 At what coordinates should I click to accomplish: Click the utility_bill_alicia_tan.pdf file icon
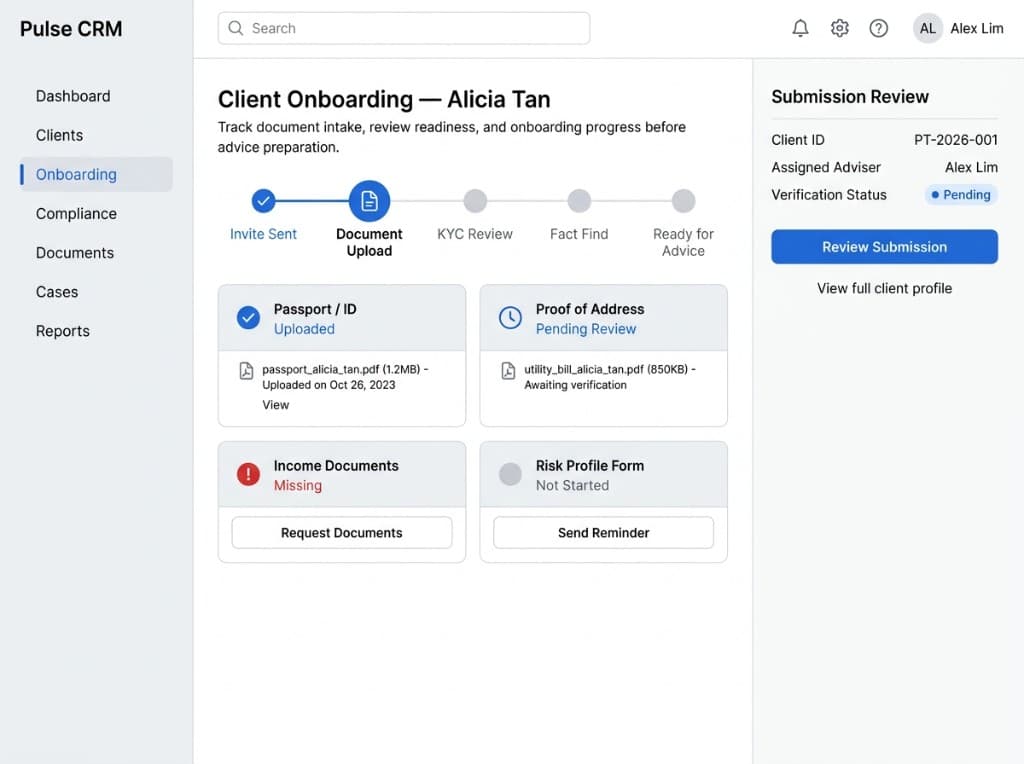click(508, 369)
